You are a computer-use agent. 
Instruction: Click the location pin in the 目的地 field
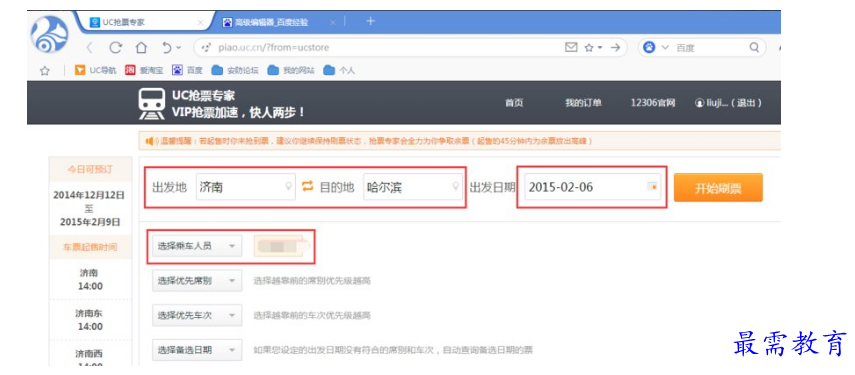pyautogui.click(x=456, y=187)
